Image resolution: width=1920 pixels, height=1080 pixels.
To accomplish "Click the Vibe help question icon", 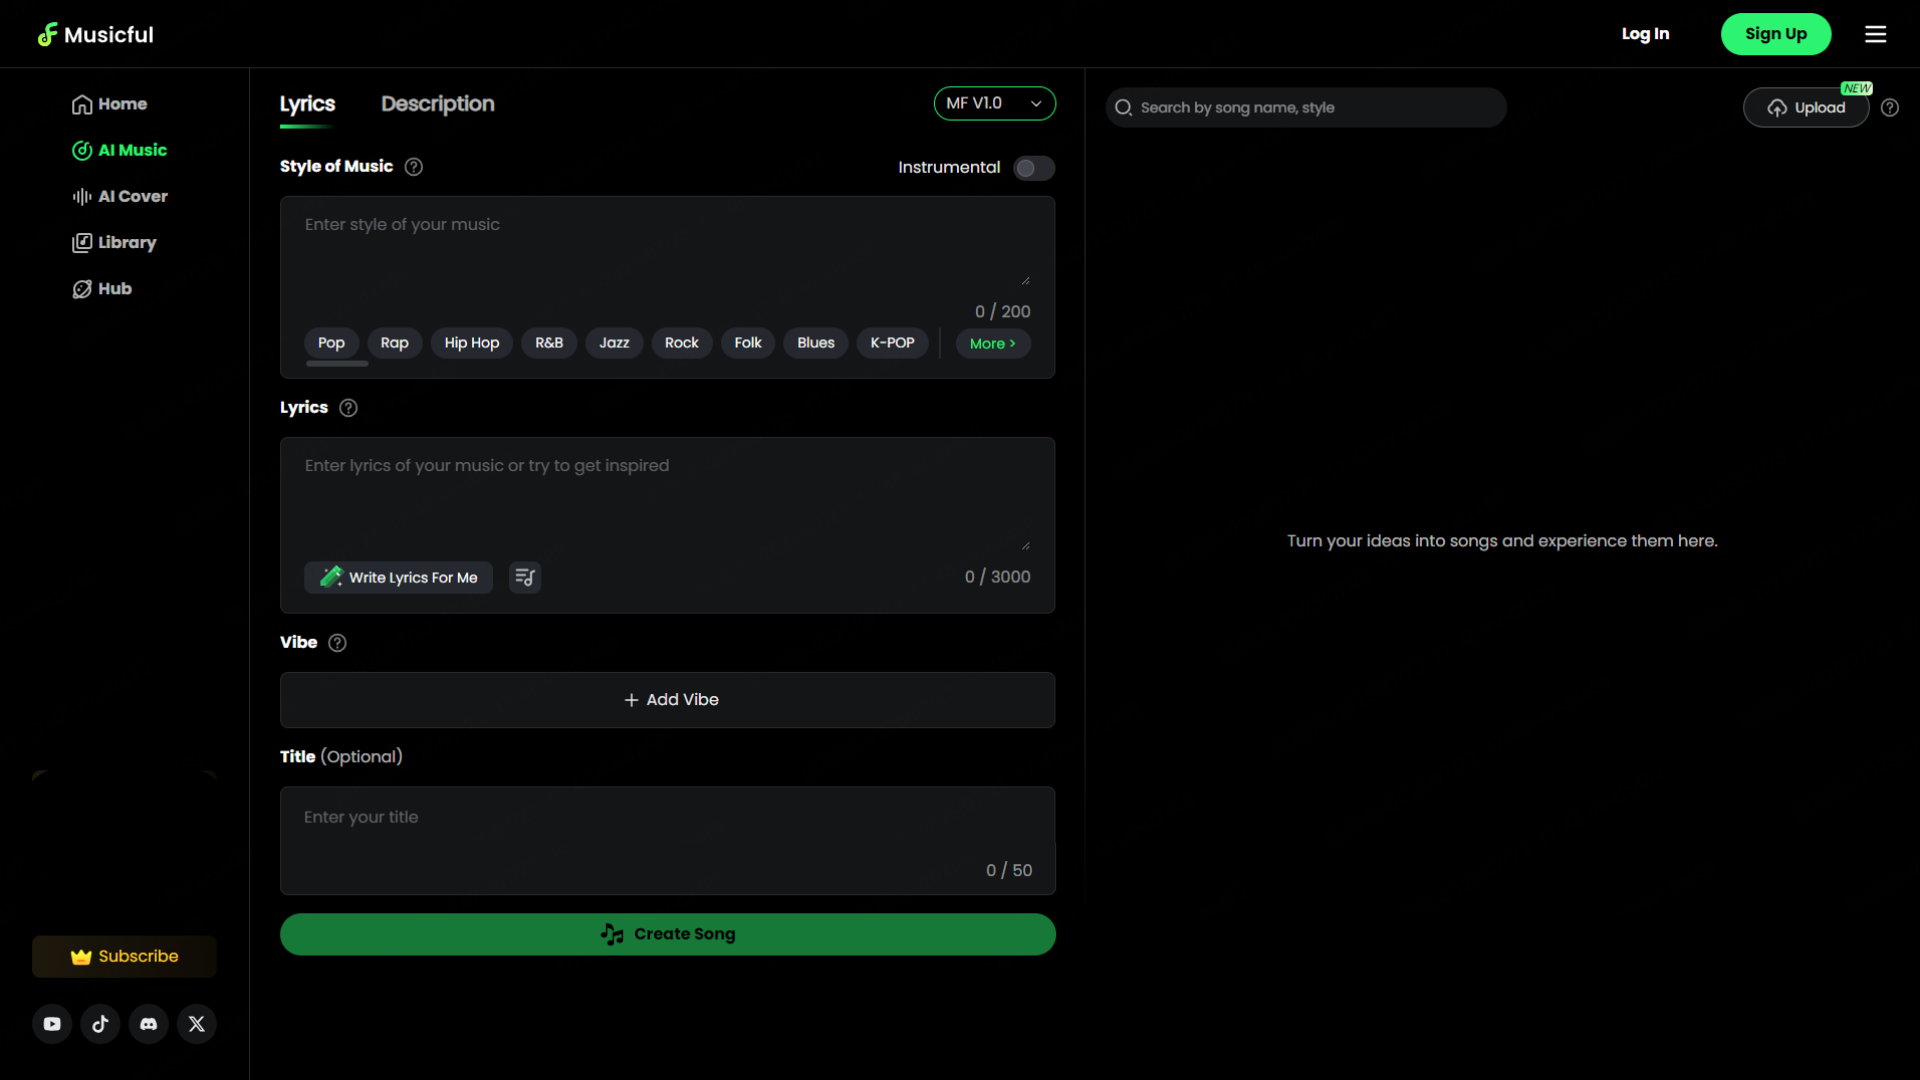I will (x=338, y=643).
